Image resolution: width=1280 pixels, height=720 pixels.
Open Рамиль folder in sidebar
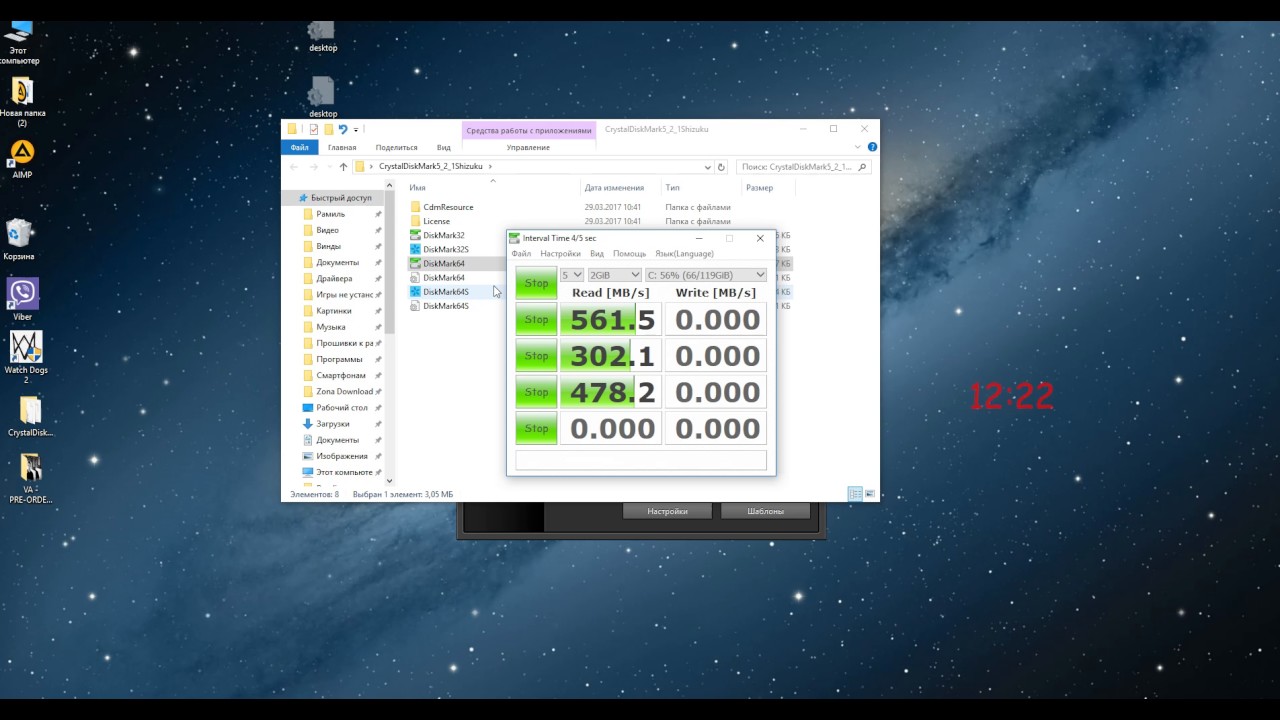tap(330, 214)
